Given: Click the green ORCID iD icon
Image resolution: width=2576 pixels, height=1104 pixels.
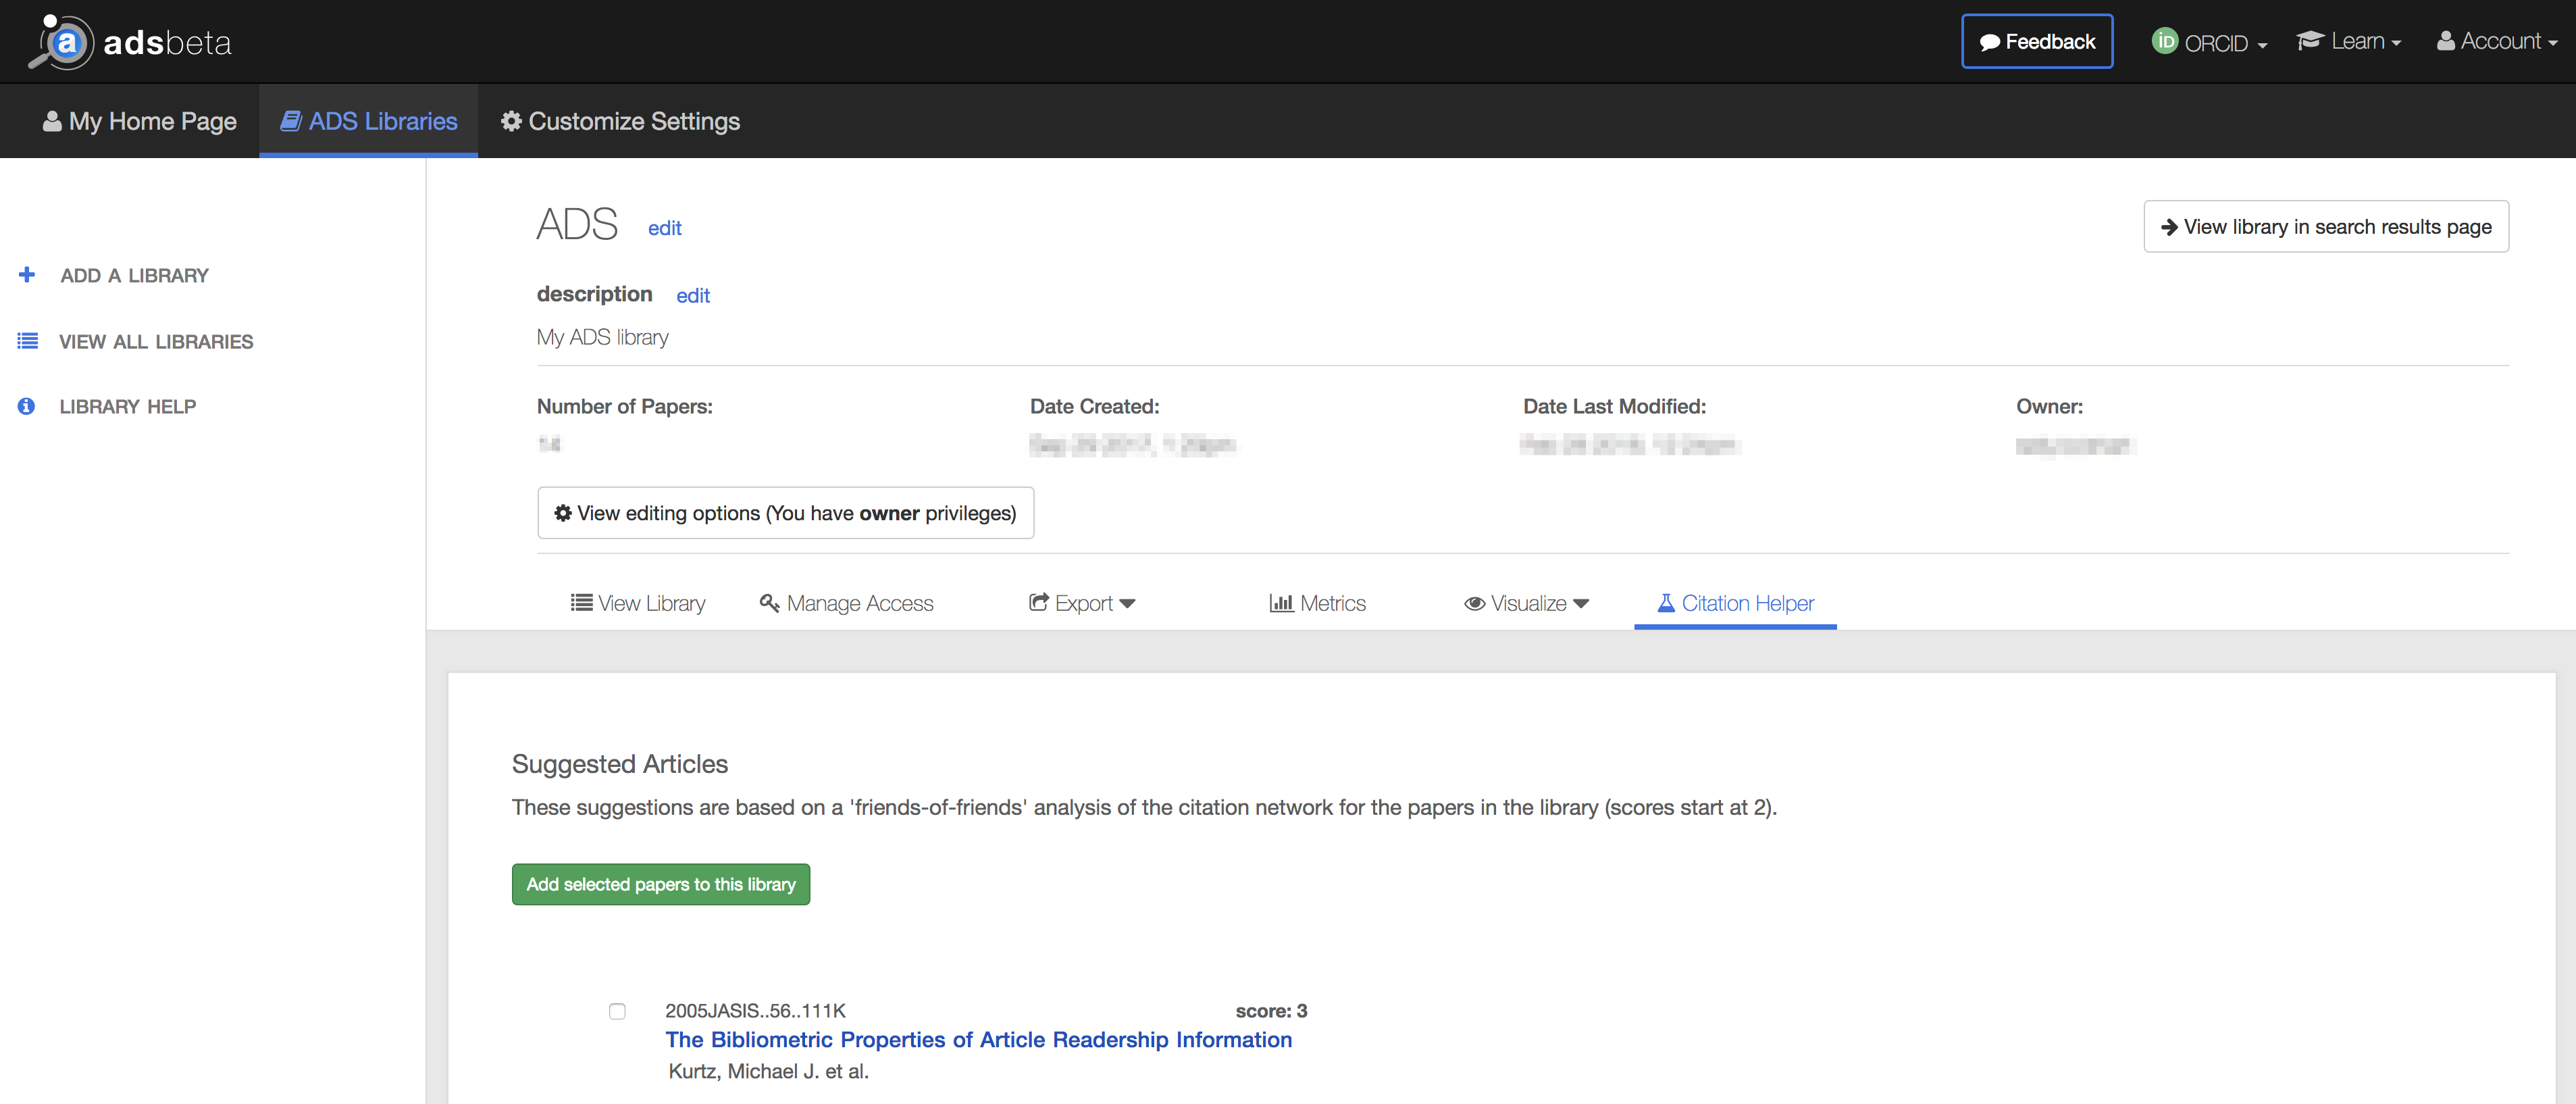Looking at the screenshot, I should click(x=2164, y=41).
